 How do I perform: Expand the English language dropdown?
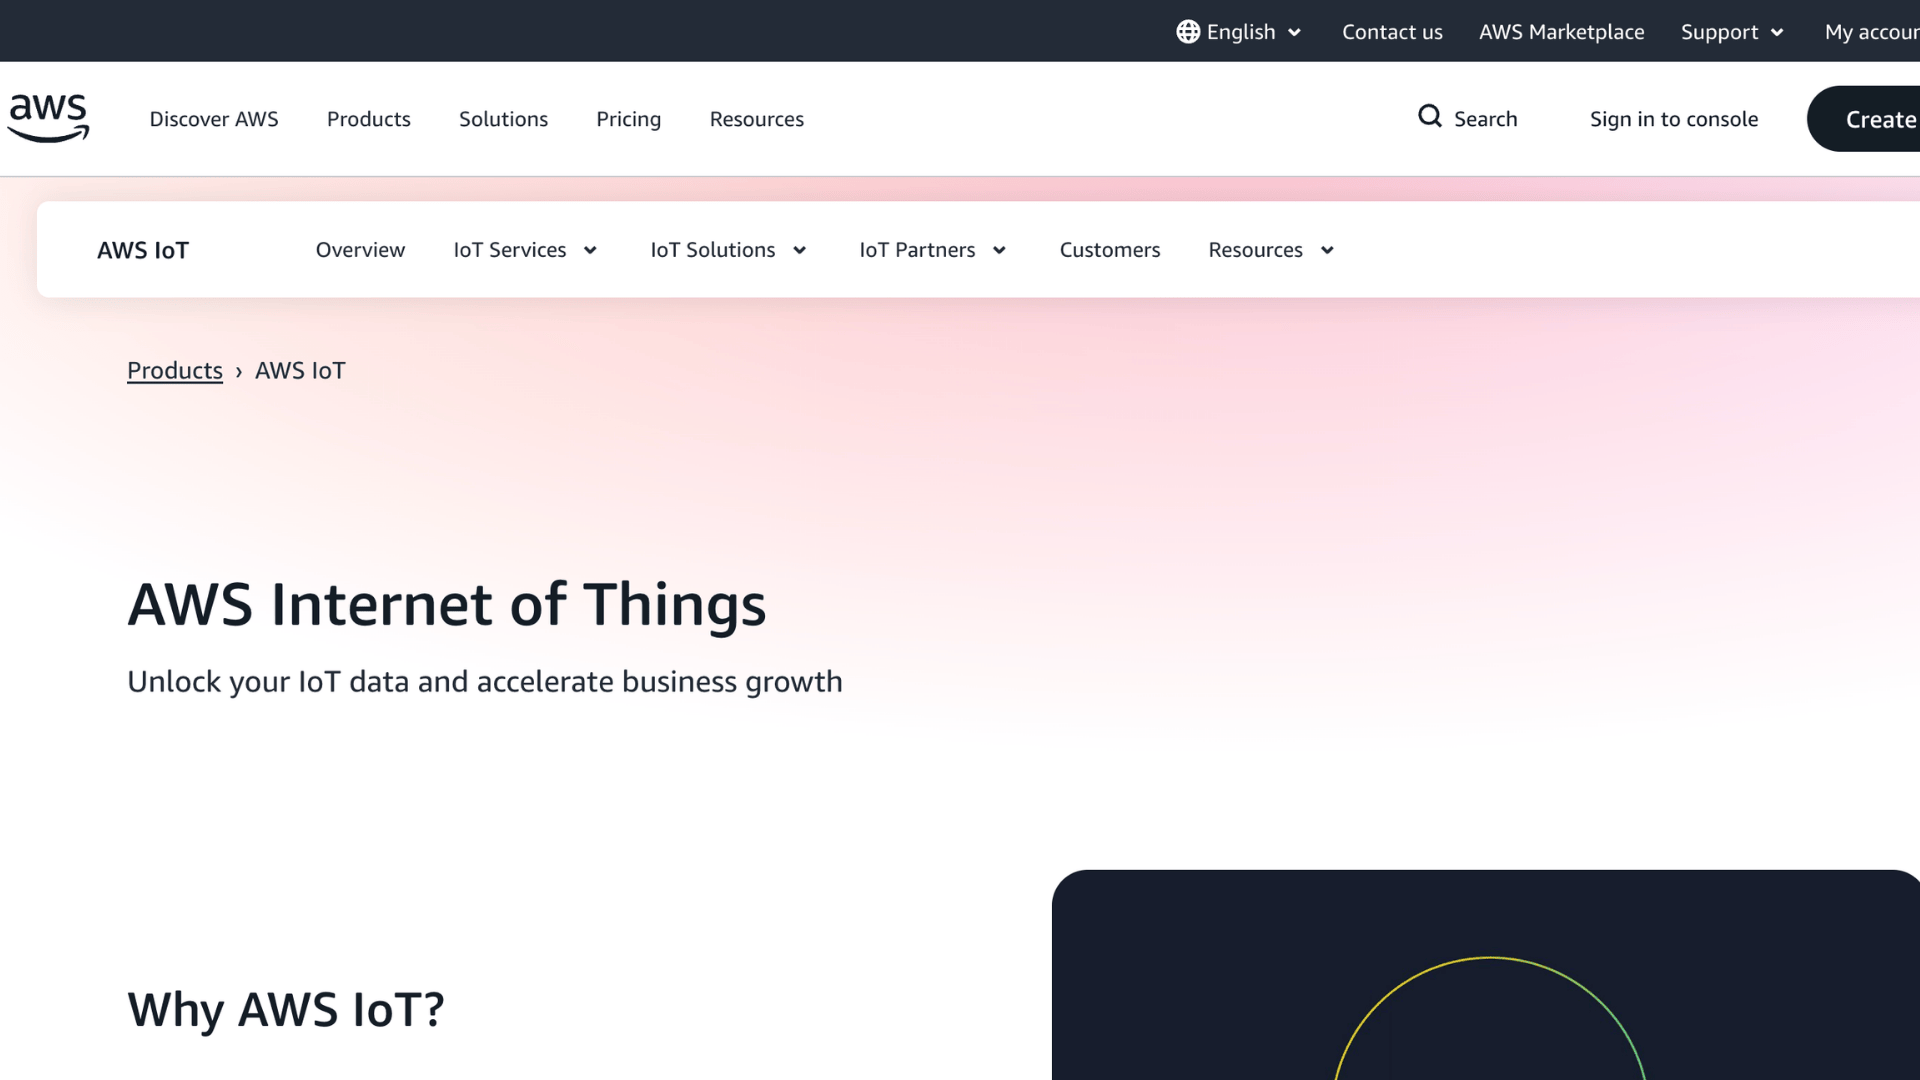pos(1240,31)
